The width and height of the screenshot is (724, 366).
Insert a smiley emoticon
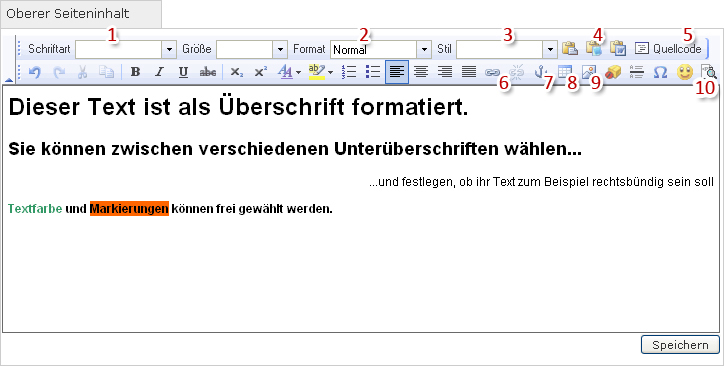(685, 72)
